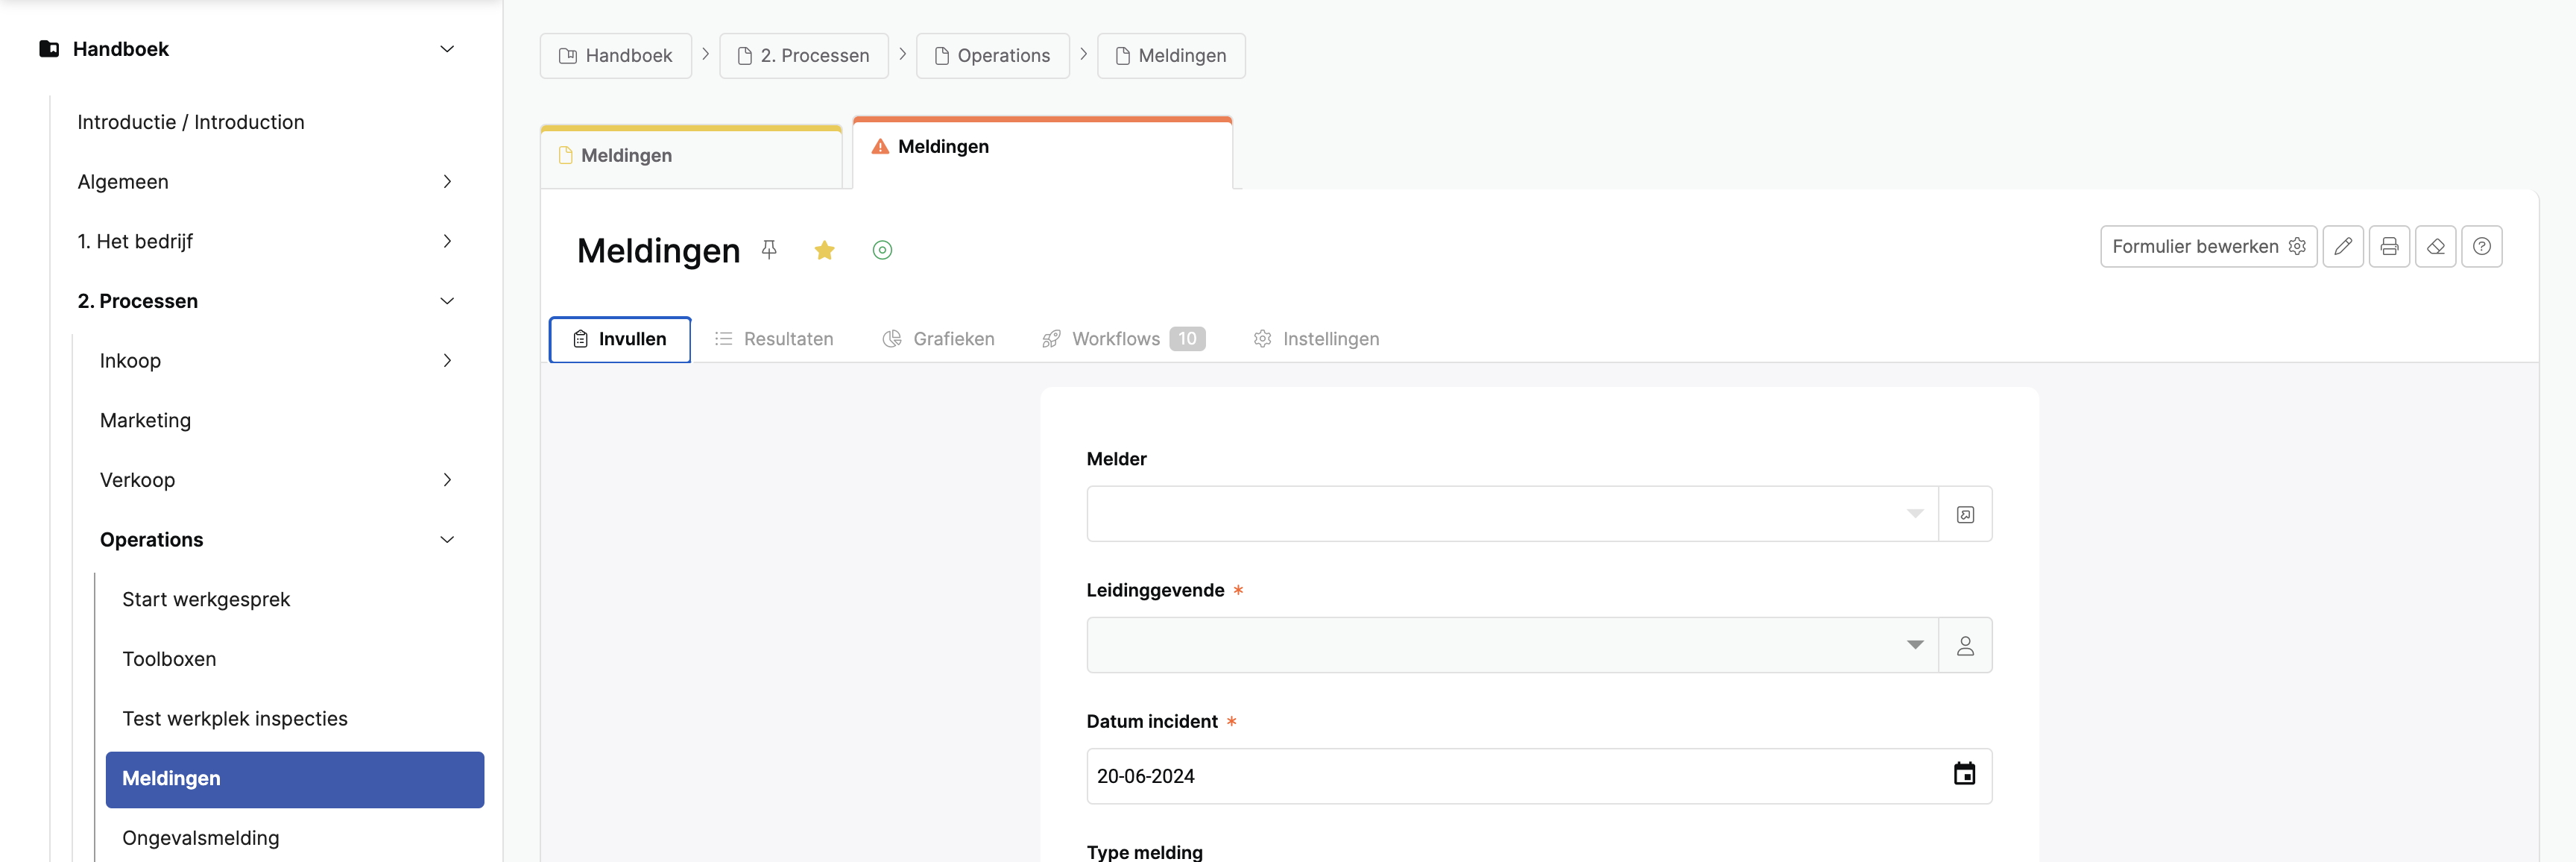Open Toolboxen in the sidebar
This screenshot has height=862, width=2576.
click(x=169, y=659)
